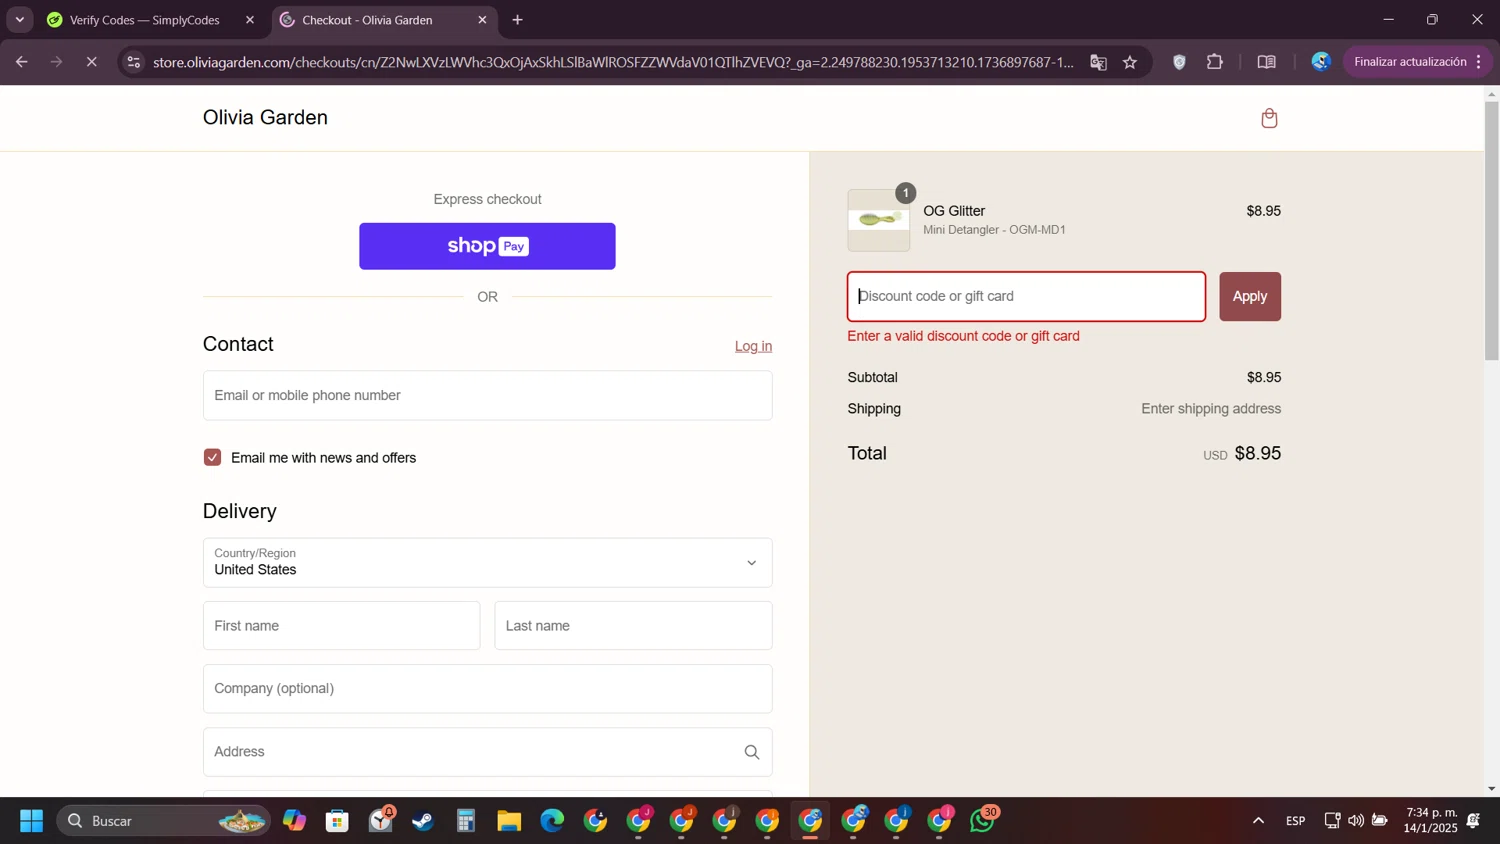The height and width of the screenshot is (844, 1500).
Task: Click the address search magnifier icon
Action: 752,752
